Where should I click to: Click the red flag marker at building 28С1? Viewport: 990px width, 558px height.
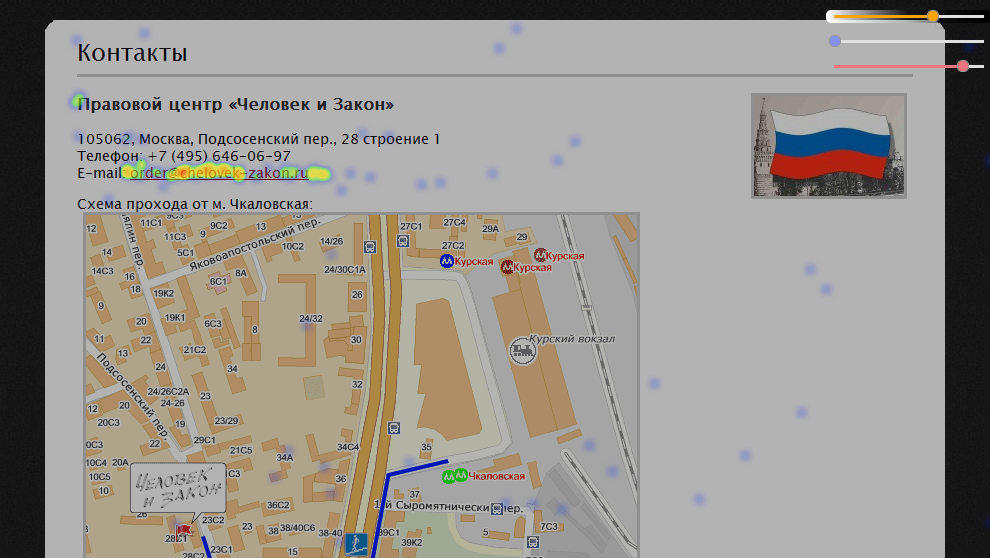pos(183,529)
